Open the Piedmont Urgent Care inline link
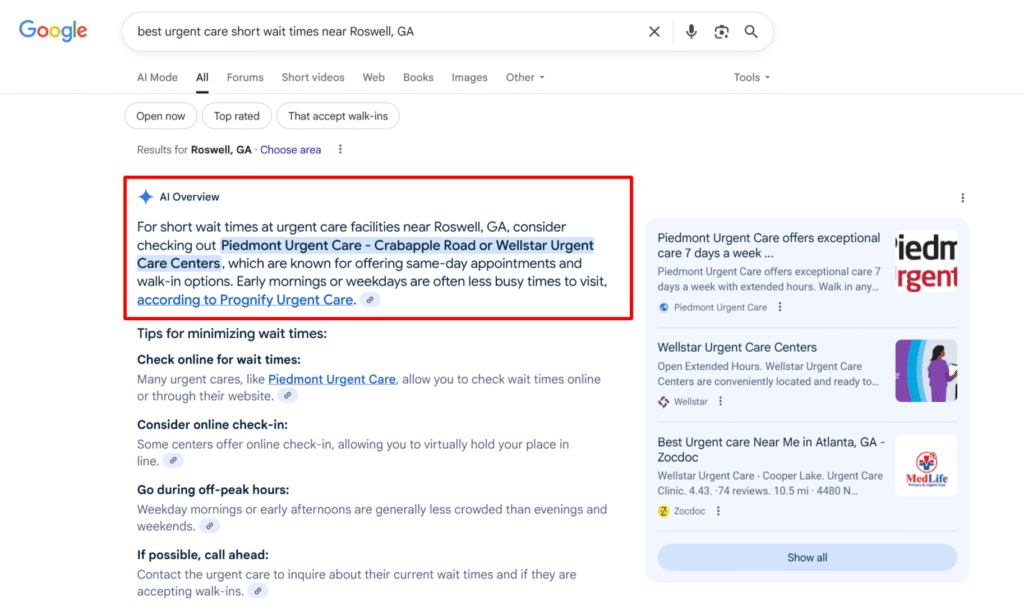The image size is (1024, 607). pos(332,379)
